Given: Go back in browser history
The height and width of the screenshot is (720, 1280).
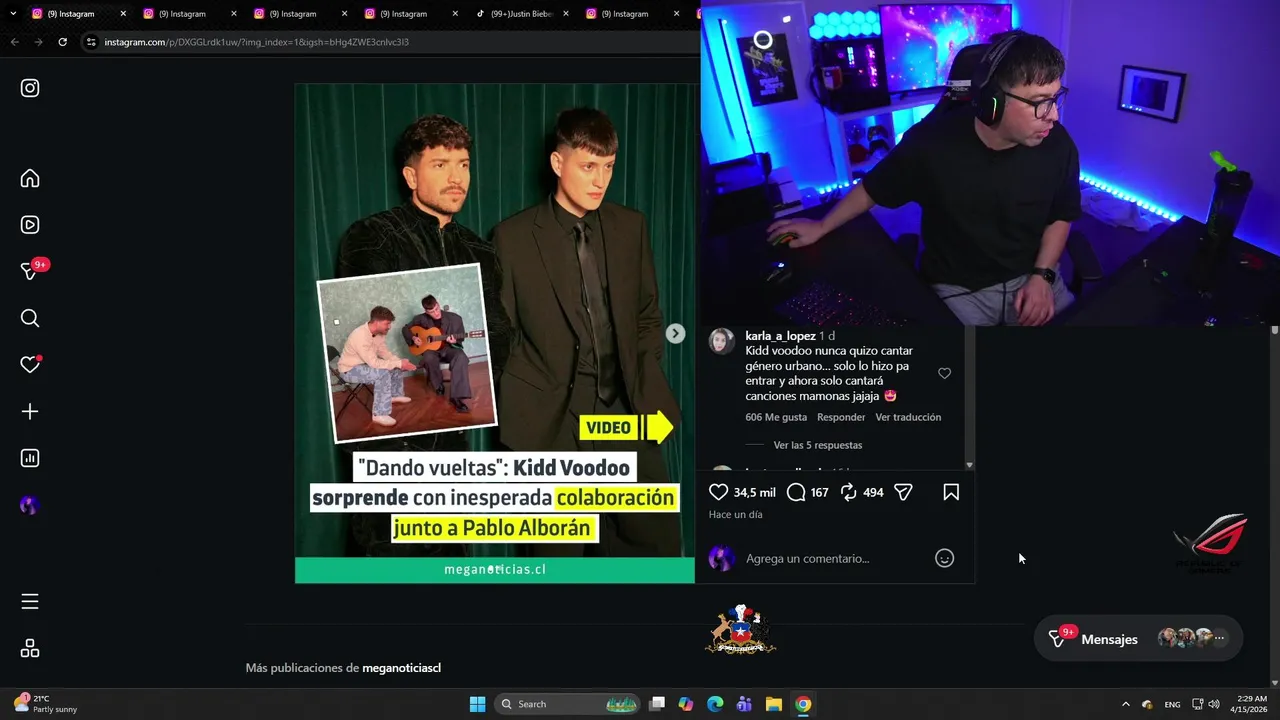Looking at the screenshot, I should pyautogui.click(x=14, y=42).
